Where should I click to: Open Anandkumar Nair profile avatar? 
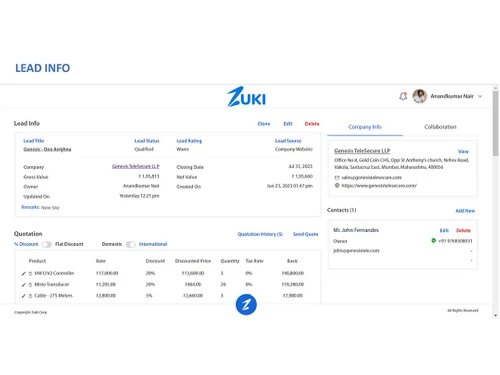420,96
